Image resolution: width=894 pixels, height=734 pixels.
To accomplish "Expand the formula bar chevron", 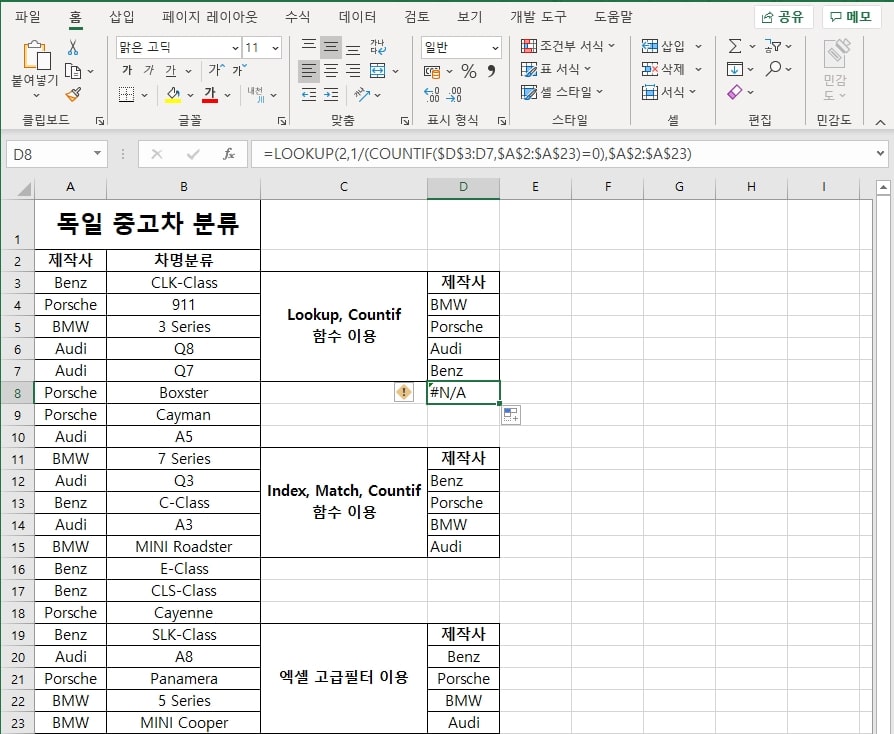I will point(880,153).
